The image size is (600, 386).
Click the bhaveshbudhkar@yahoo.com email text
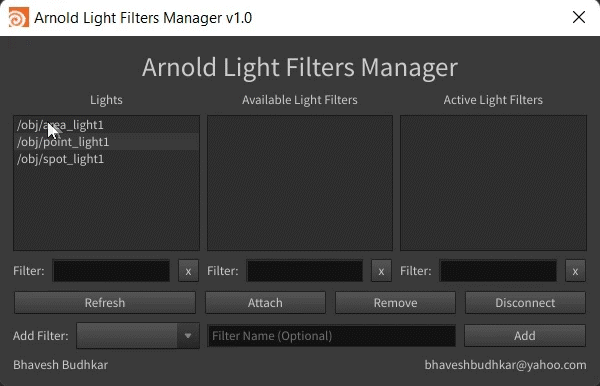505,365
